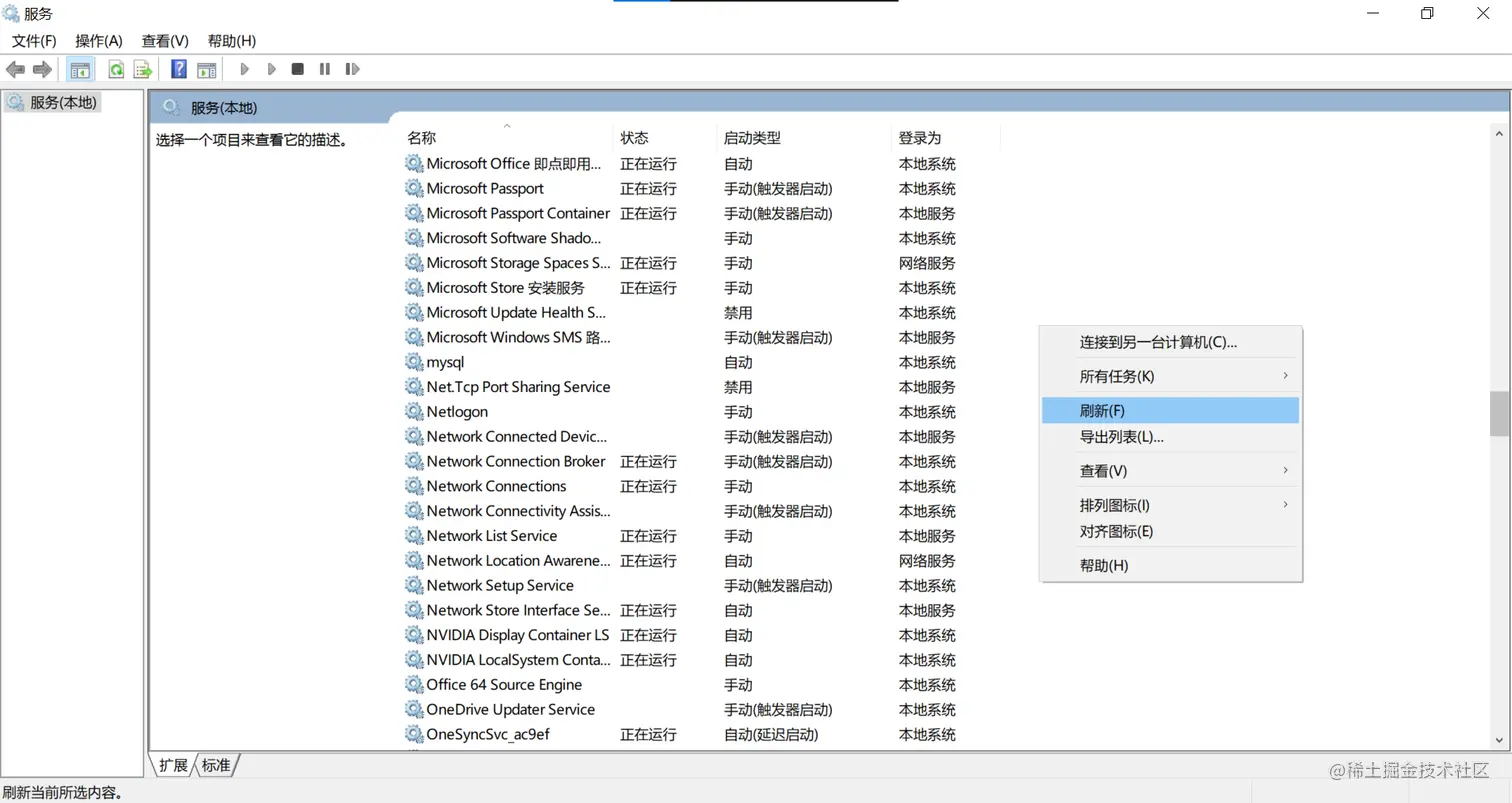Select the NVIDIA LocalSystem Conta... service name
The width and height of the screenshot is (1512, 803).
[x=518, y=660]
